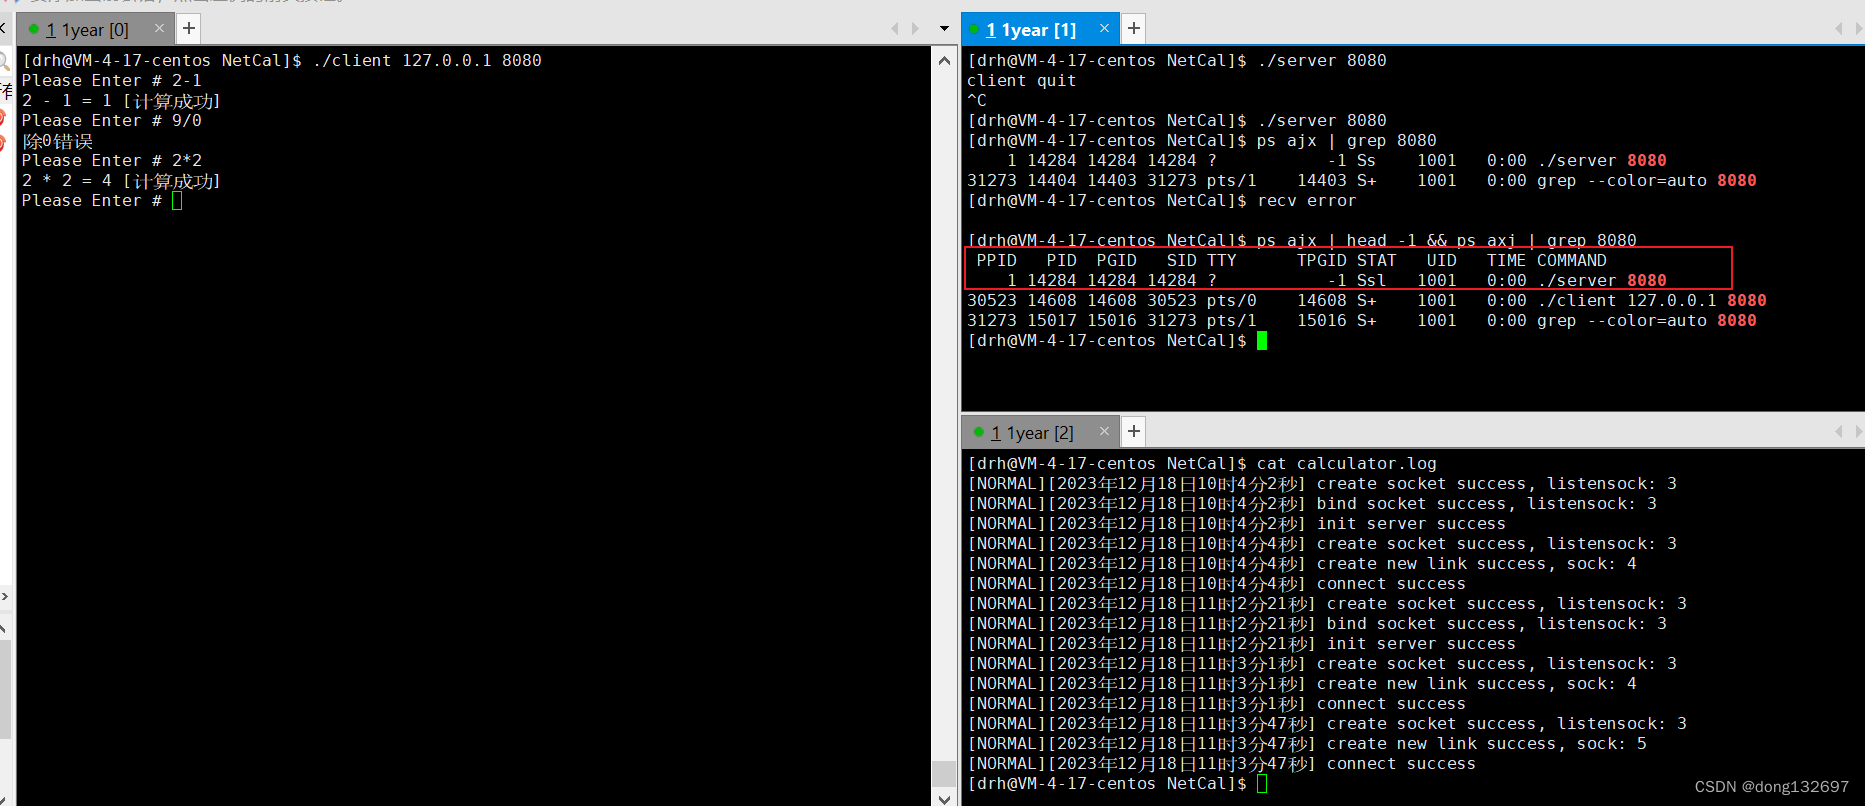Image resolution: width=1865 pixels, height=806 pixels.
Task: Click the 10时4分2秒 'bind socket success' log line
Action: pyautogui.click(x=1312, y=504)
